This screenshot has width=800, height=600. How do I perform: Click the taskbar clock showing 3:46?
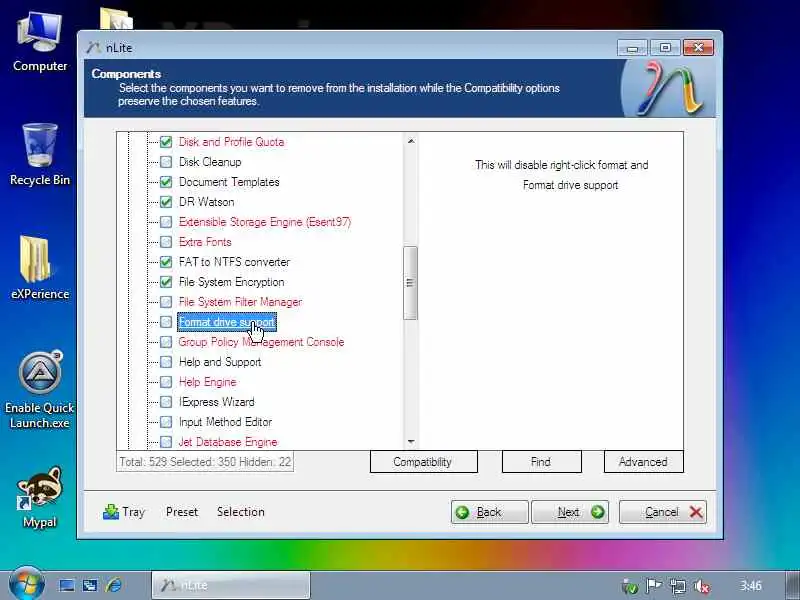coord(751,586)
